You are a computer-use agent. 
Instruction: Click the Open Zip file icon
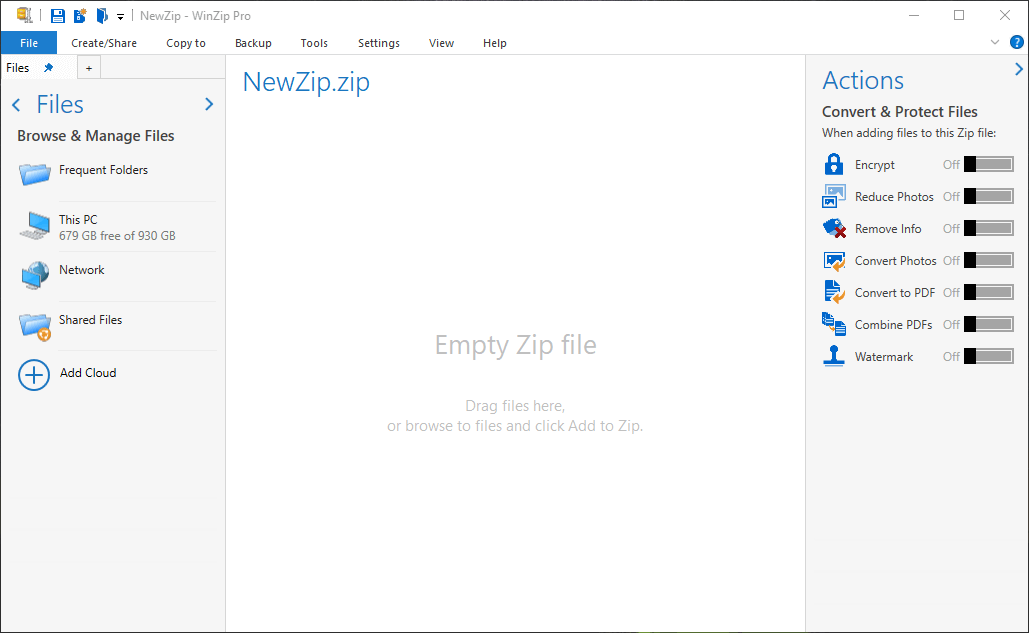[102, 16]
